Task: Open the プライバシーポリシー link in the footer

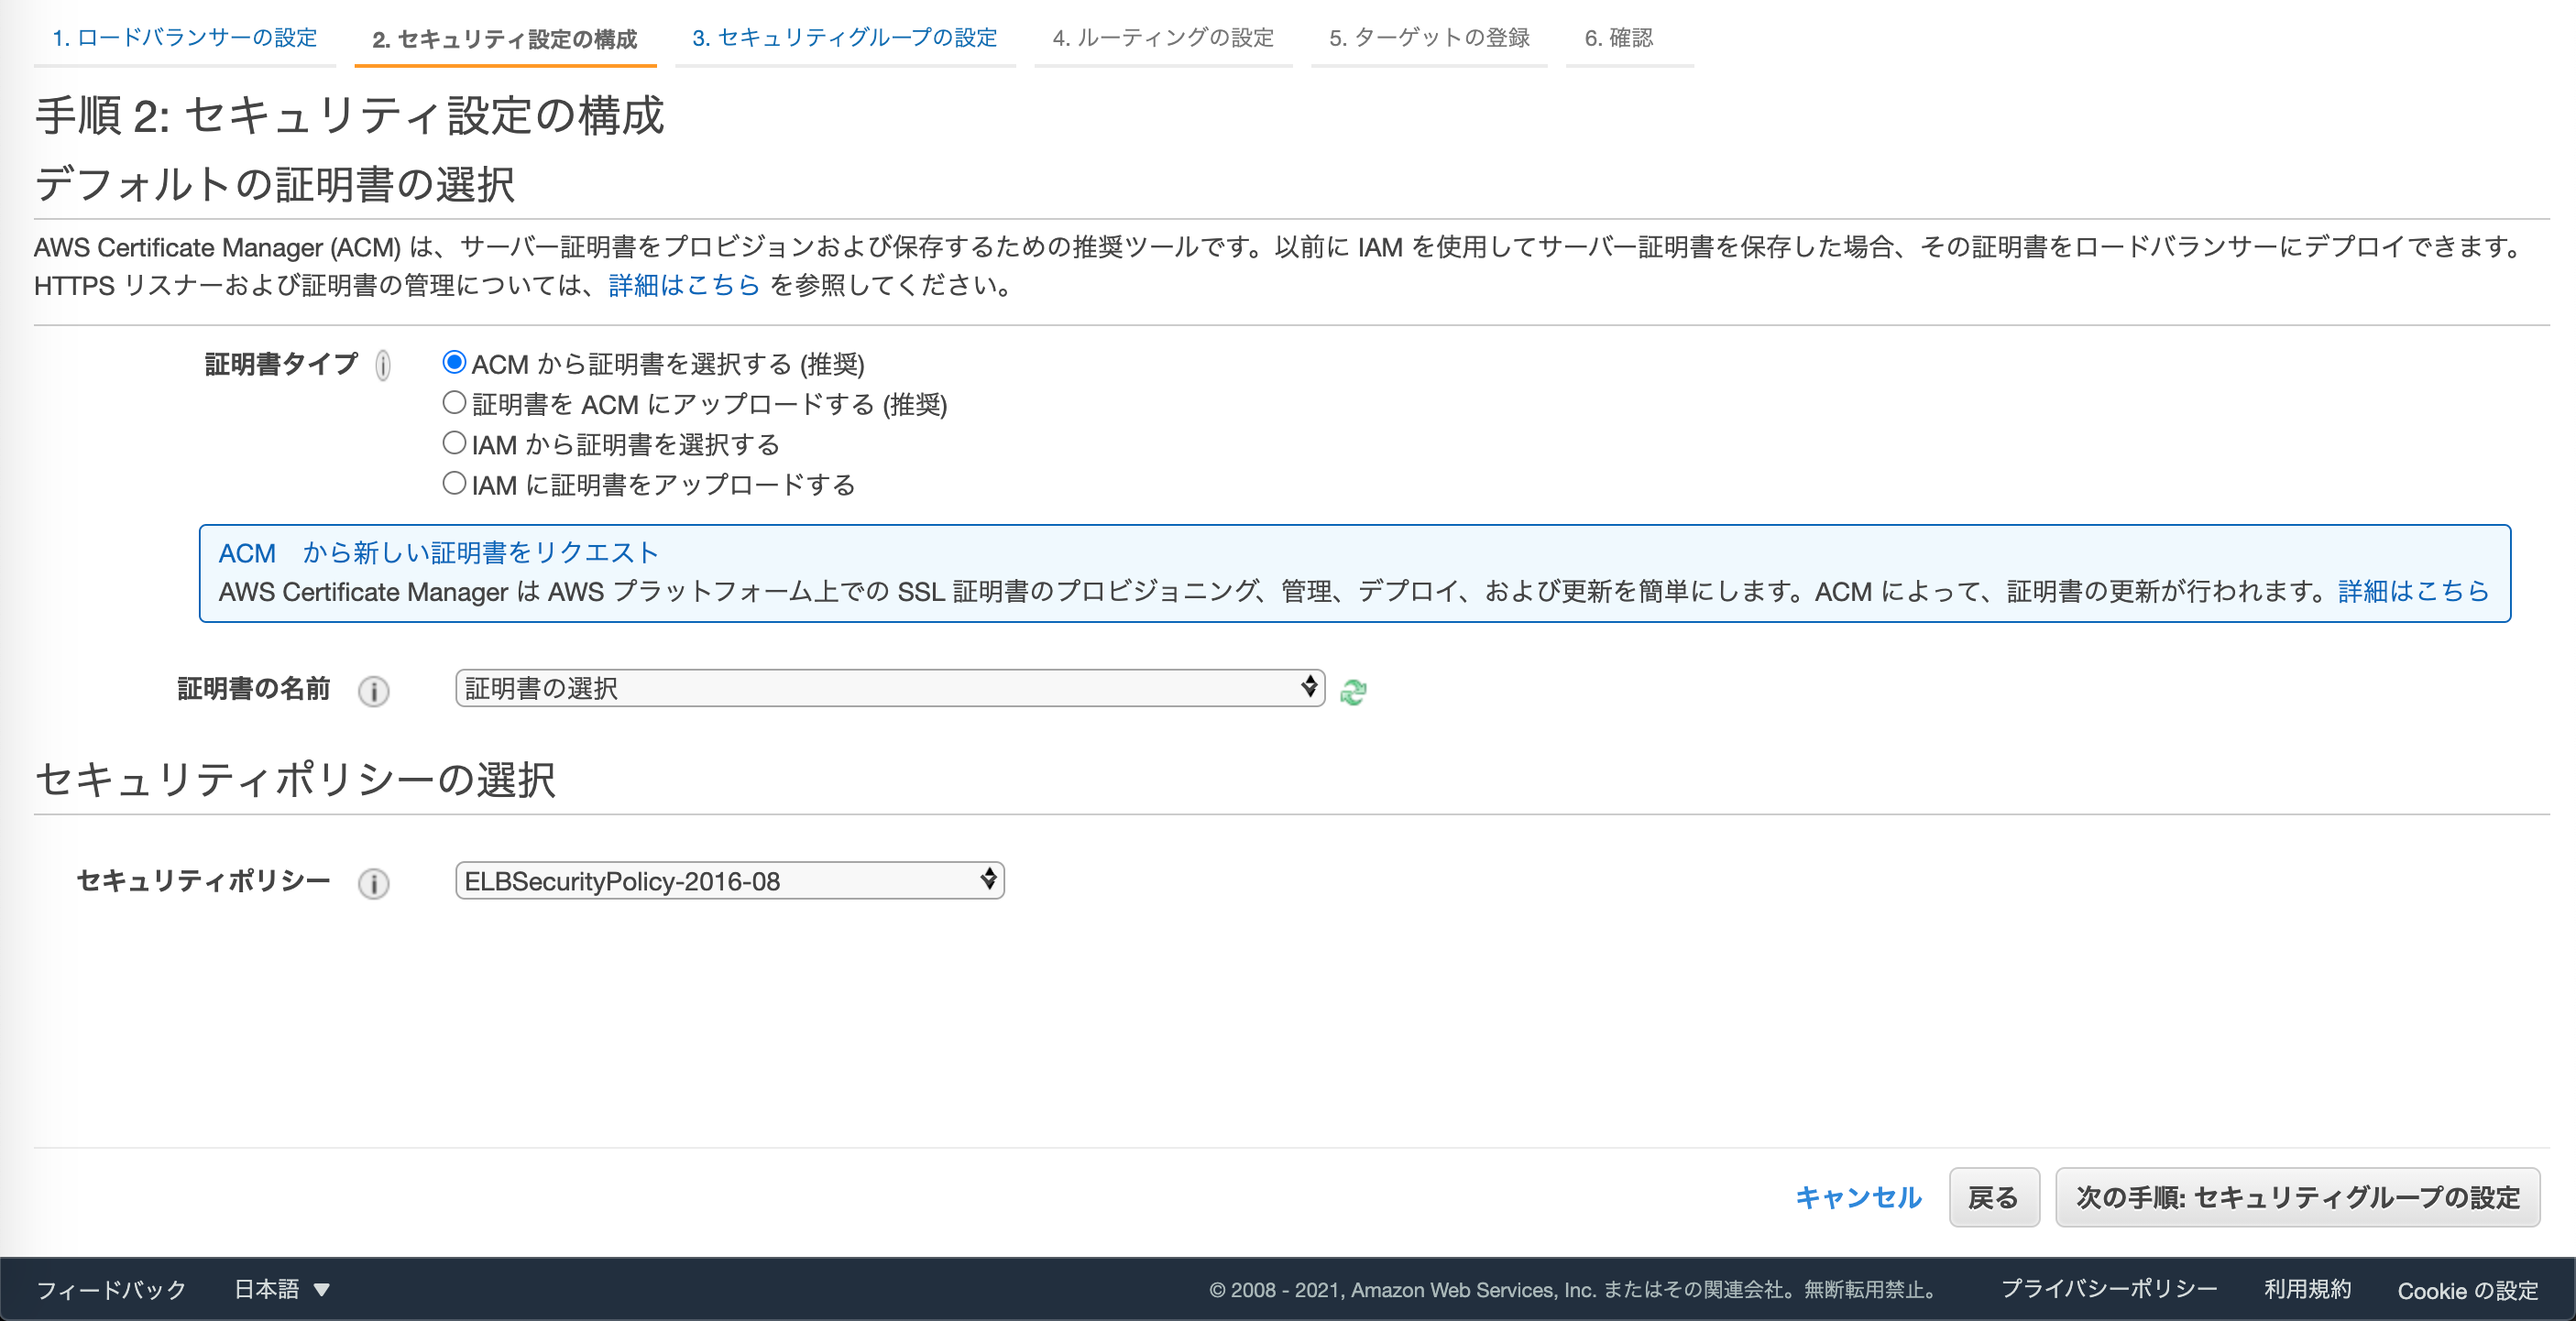Action: point(2110,1289)
